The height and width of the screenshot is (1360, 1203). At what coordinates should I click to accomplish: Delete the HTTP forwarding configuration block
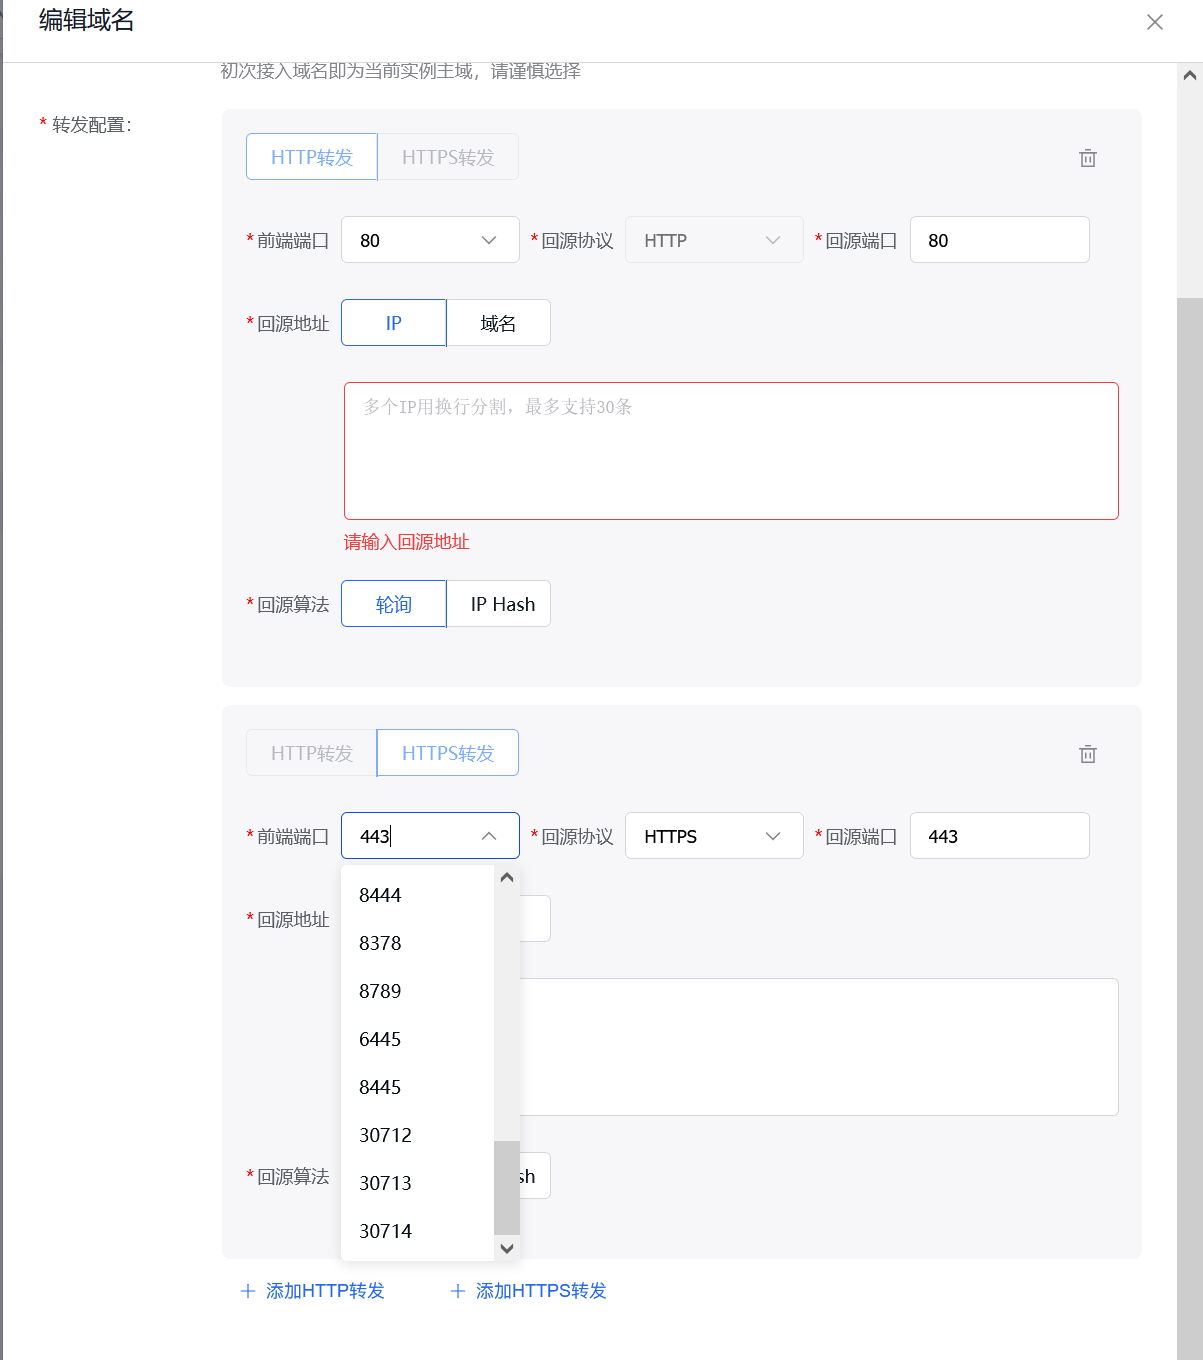[x=1088, y=158]
